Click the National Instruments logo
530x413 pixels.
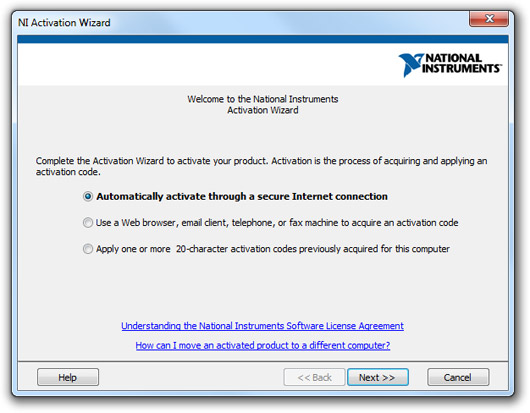click(450, 65)
